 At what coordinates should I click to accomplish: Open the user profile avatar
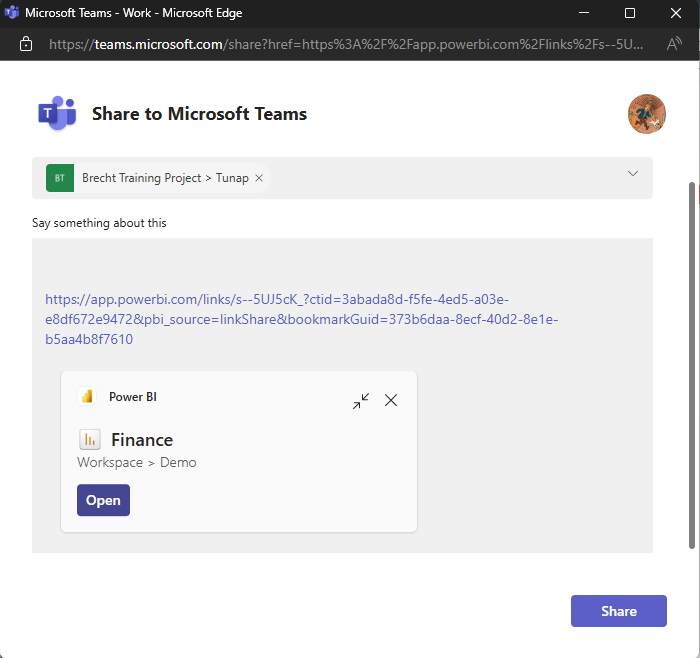646,114
